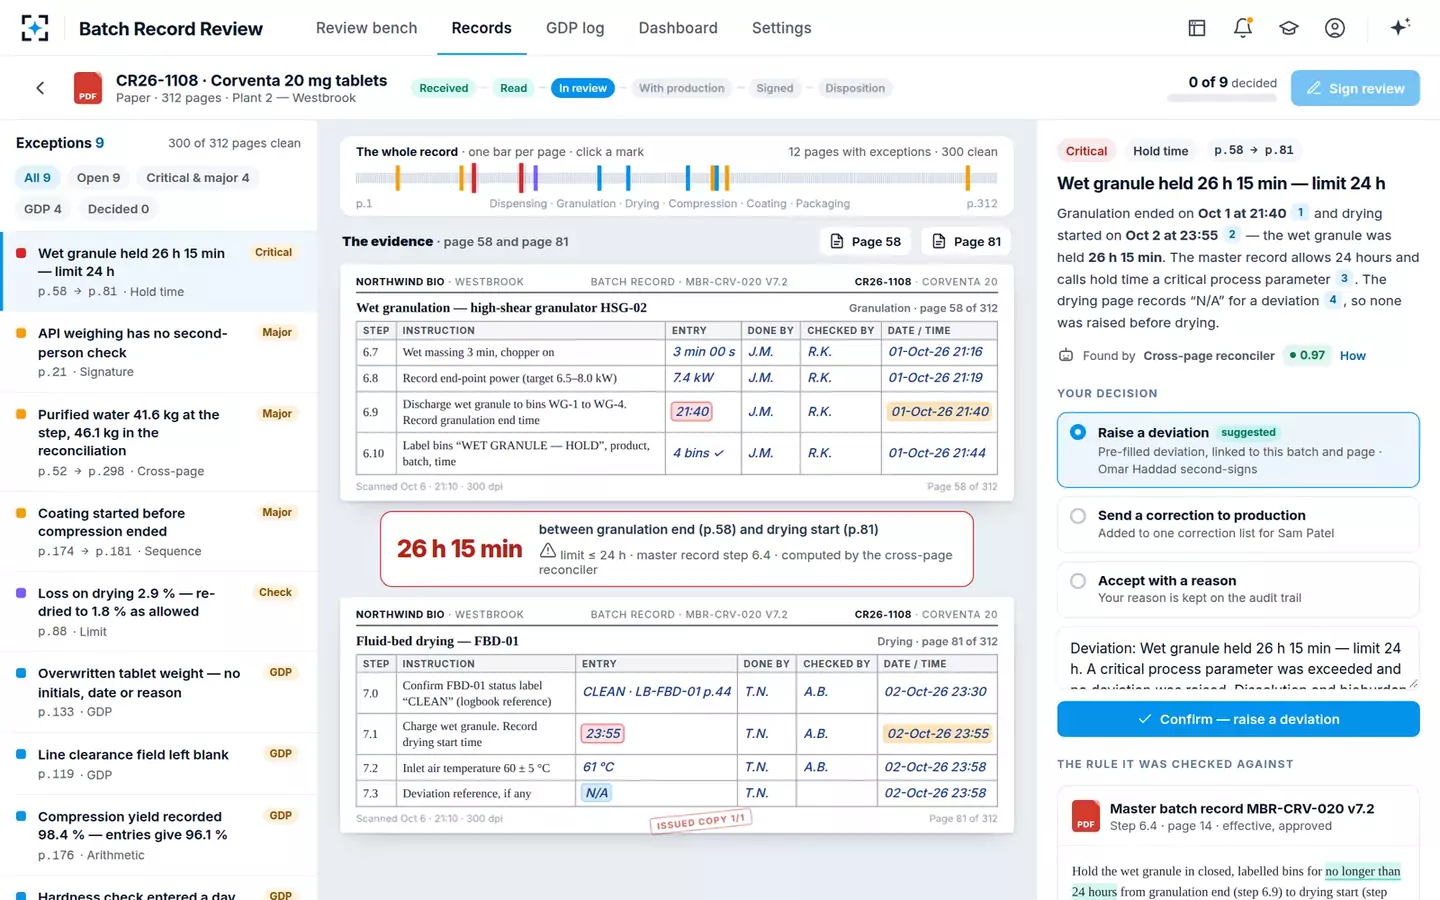Filter exceptions by GDP 4
Image resolution: width=1440 pixels, height=900 pixels.
[43, 209]
